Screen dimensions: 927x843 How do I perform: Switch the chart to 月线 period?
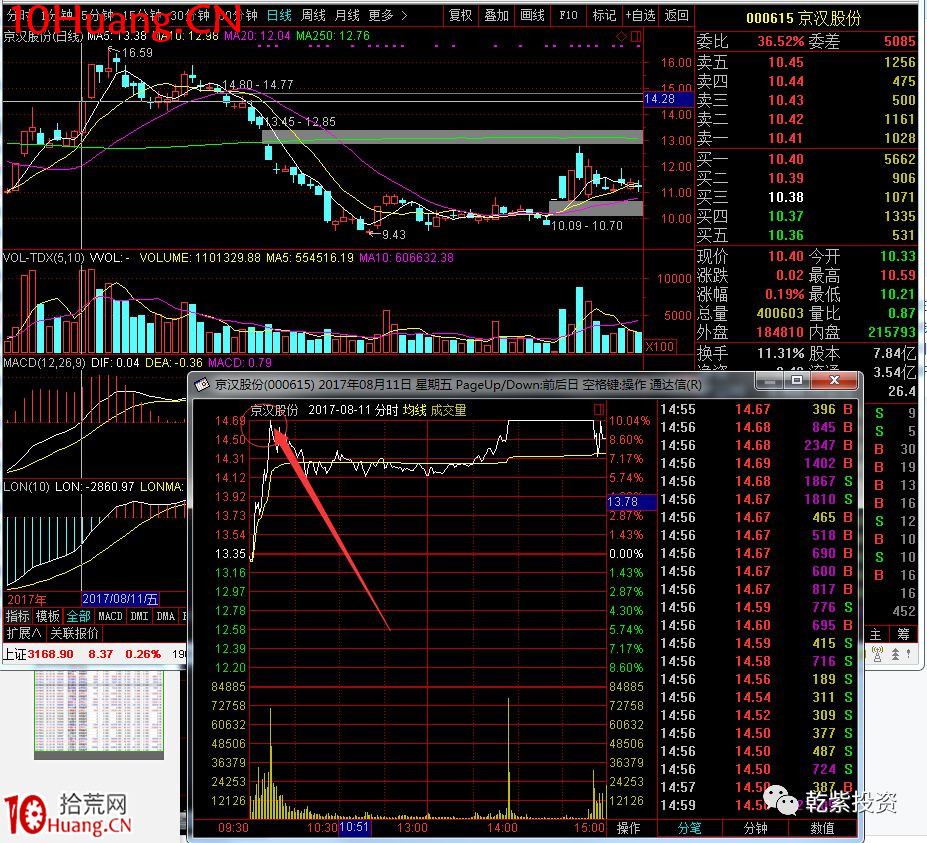(347, 15)
